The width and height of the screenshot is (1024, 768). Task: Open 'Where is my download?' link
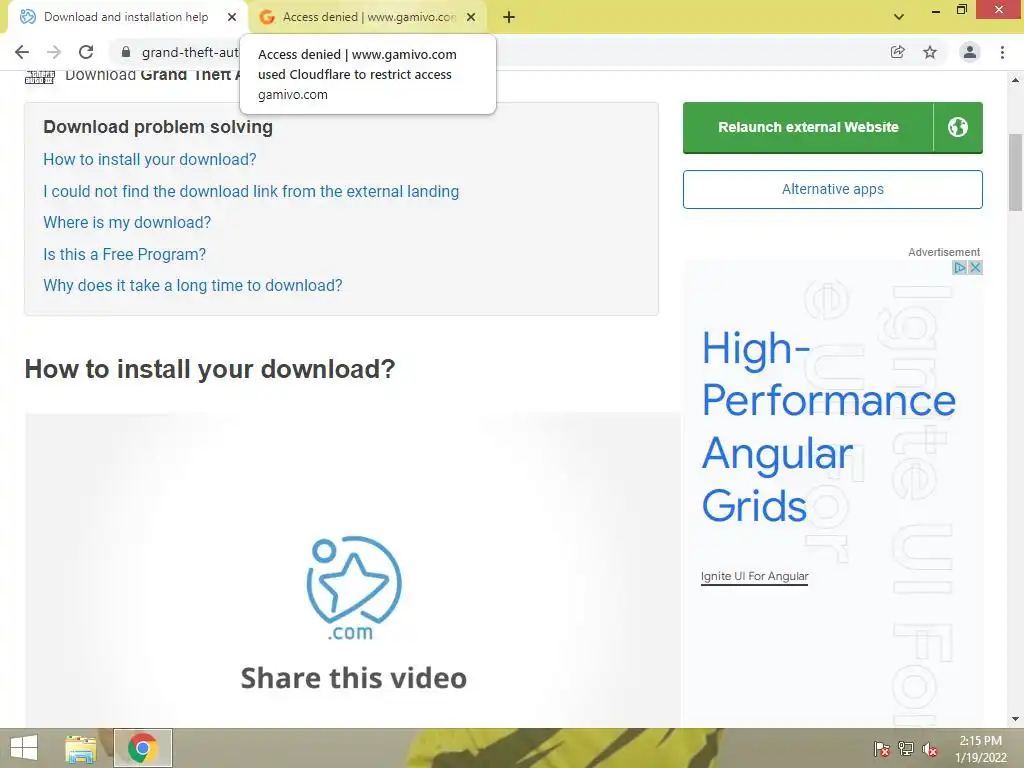point(127,223)
